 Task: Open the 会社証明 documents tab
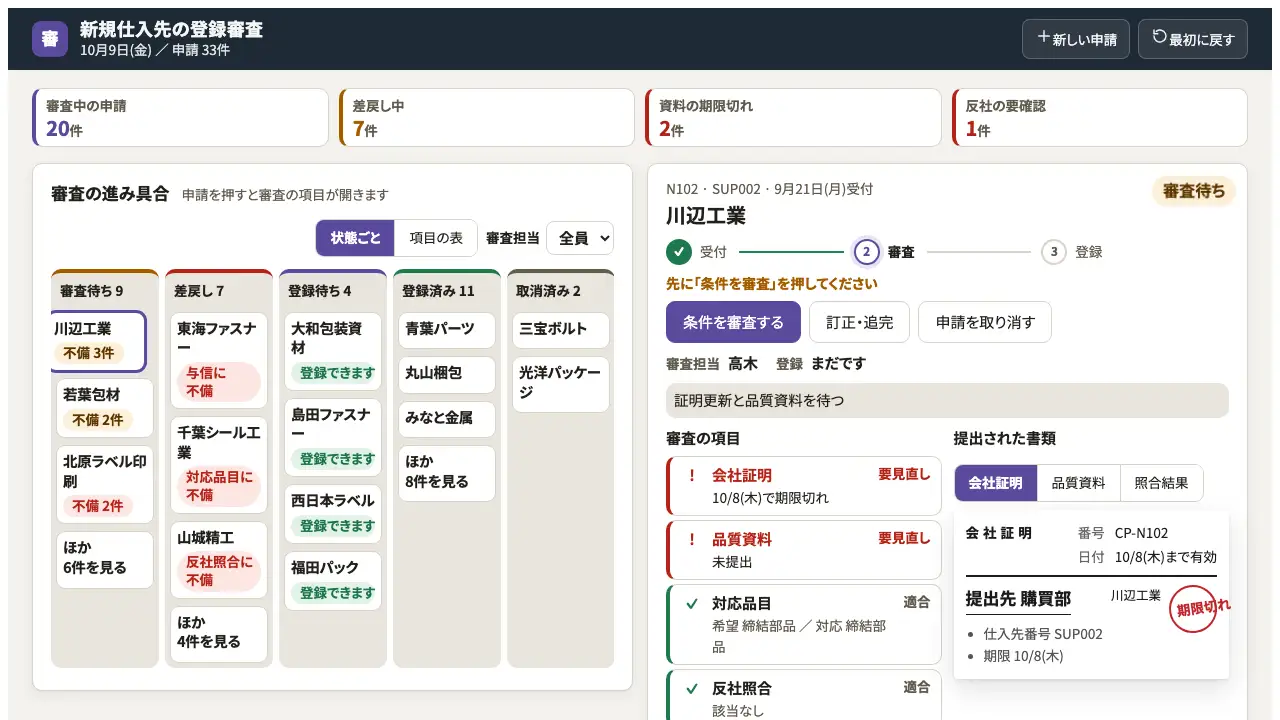tap(996, 483)
